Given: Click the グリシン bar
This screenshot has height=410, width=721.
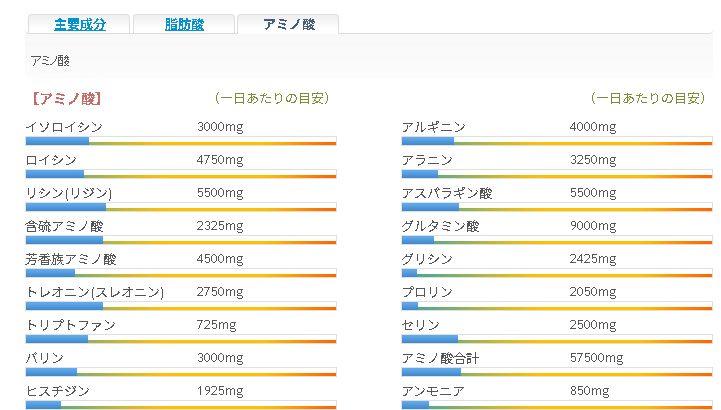Looking at the screenshot, I should [557, 273].
